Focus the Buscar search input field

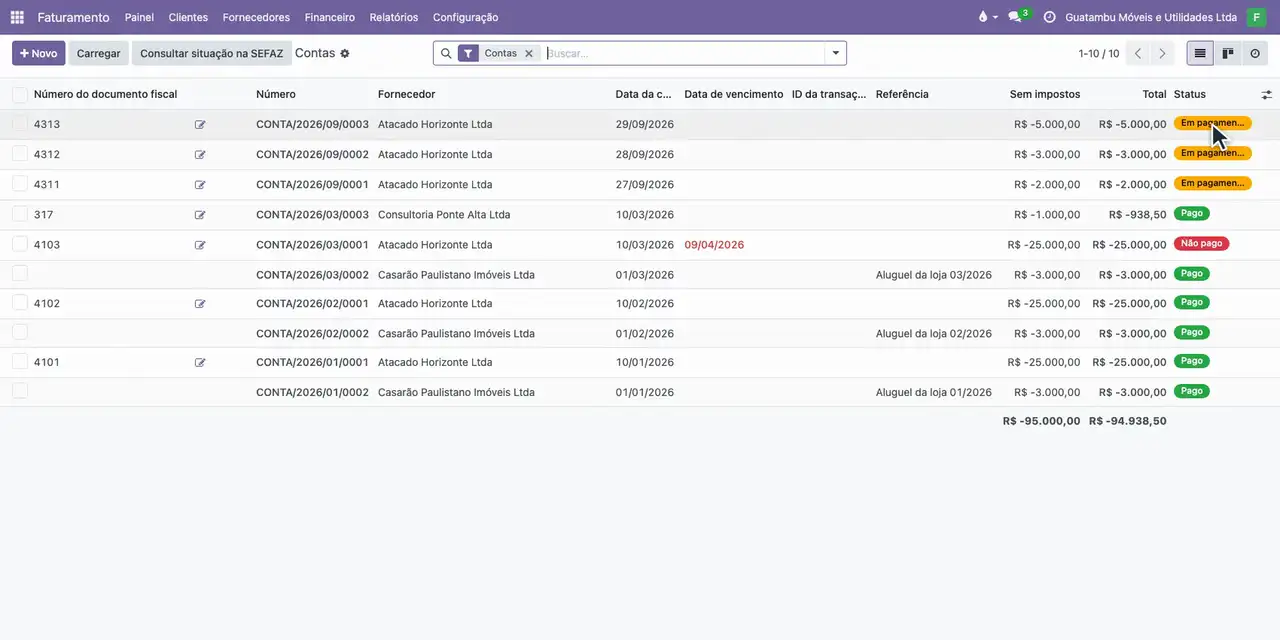point(685,53)
